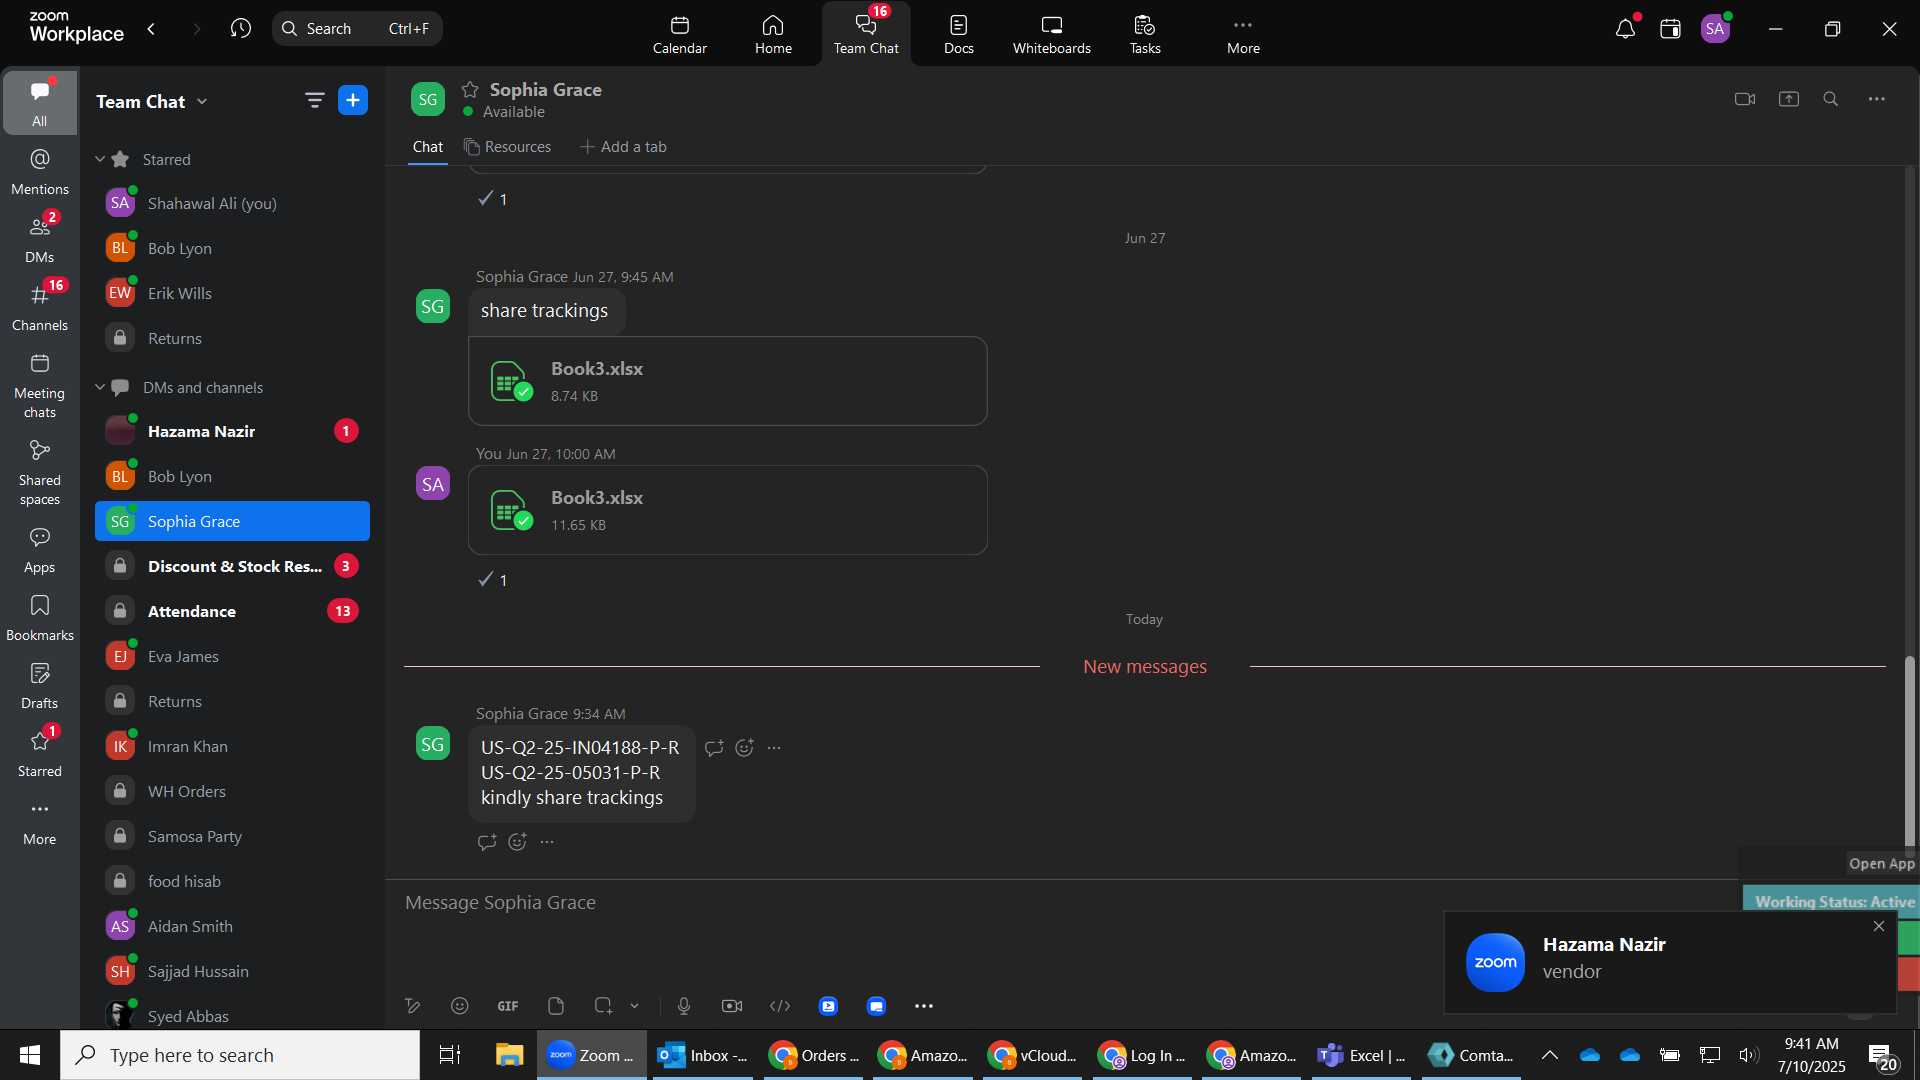The width and height of the screenshot is (1920, 1080).
Task: Collapse the Starred section
Action: pos(100,159)
